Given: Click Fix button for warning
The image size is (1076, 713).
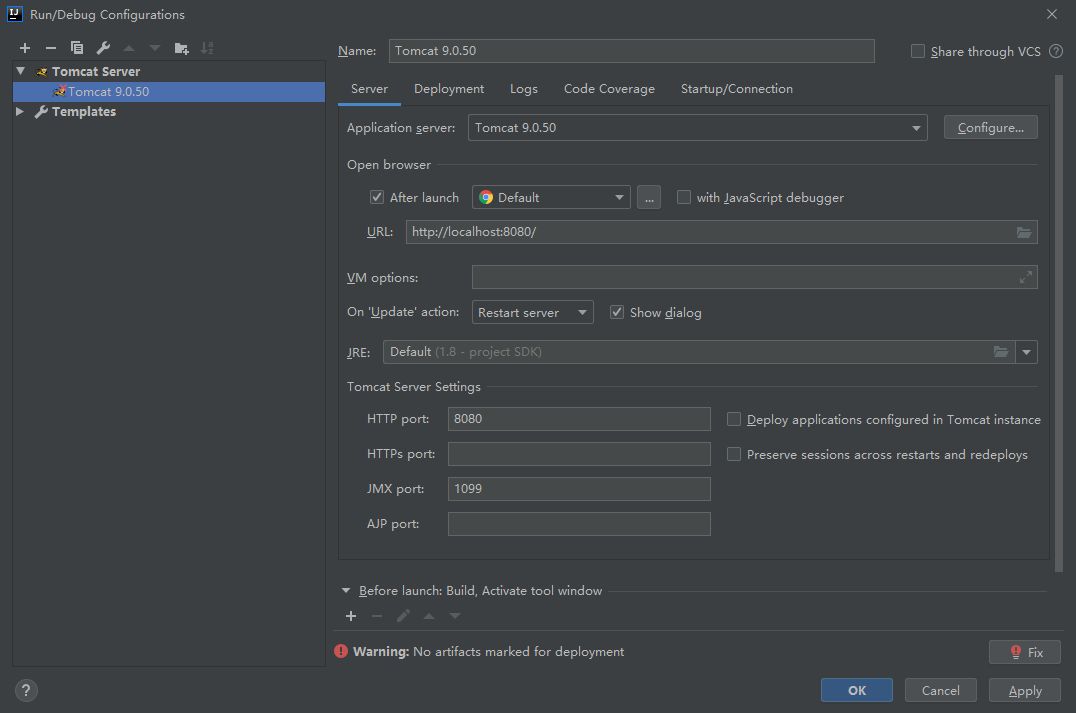Looking at the screenshot, I should 1025,652.
